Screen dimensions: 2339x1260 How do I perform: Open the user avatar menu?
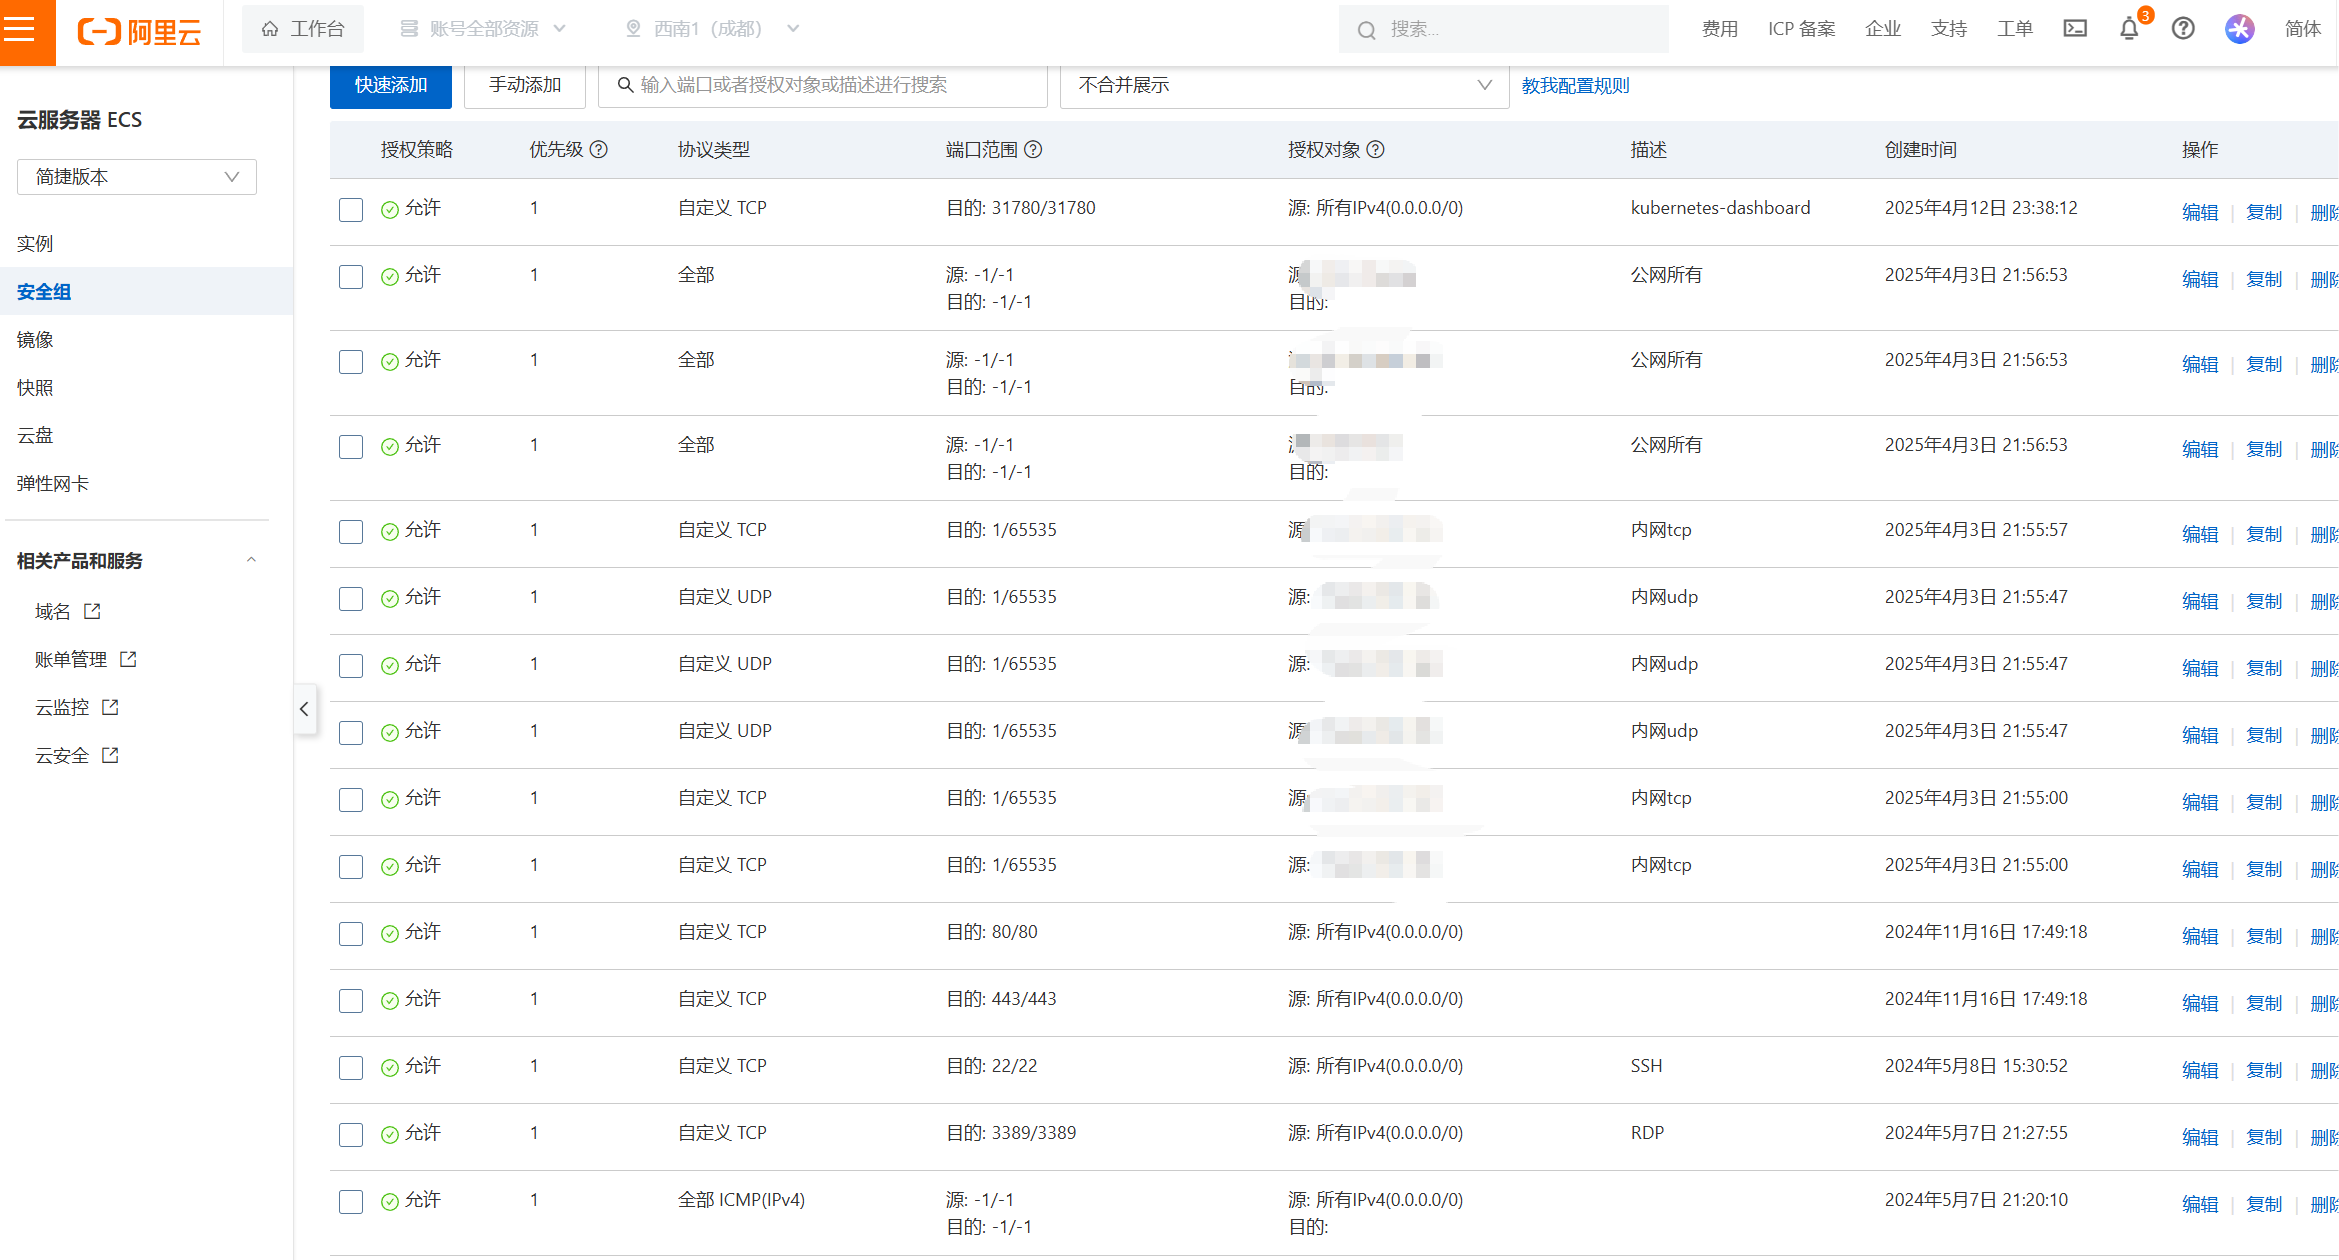[2239, 29]
